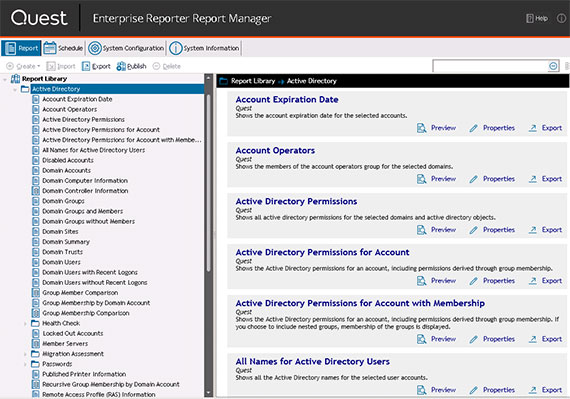Image resolution: width=570 pixels, height=399 pixels.
Task: Expand the Migration Assessment folder
Action: coord(25,354)
